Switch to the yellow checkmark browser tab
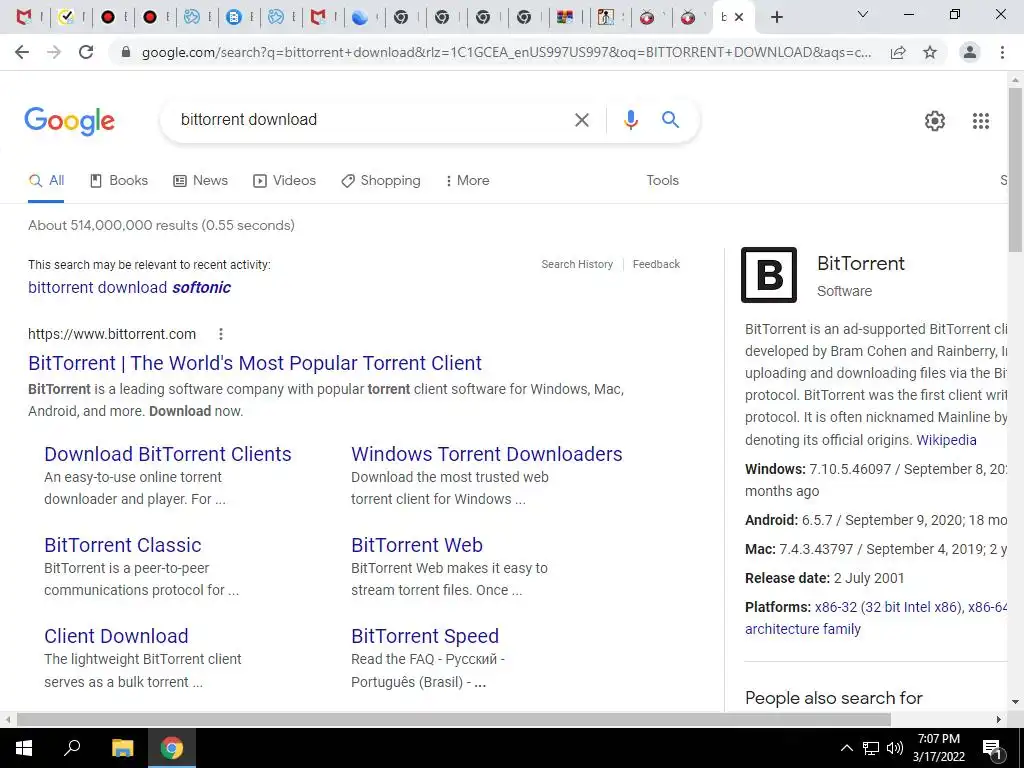1024x768 pixels. coord(65,18)
